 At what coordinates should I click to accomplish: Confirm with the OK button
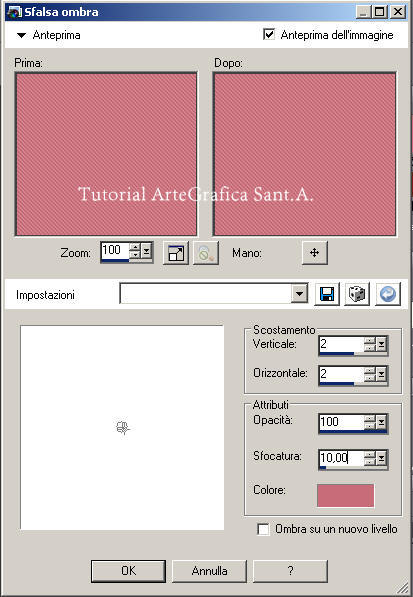[128, 570]
